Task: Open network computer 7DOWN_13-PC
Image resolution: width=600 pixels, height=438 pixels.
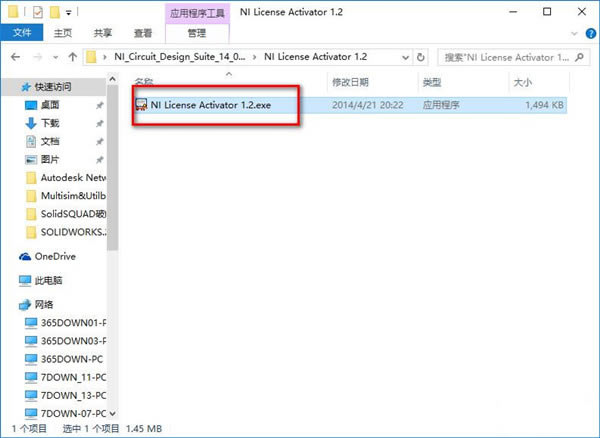Action: pyautogui.click(x=73, y=396)
